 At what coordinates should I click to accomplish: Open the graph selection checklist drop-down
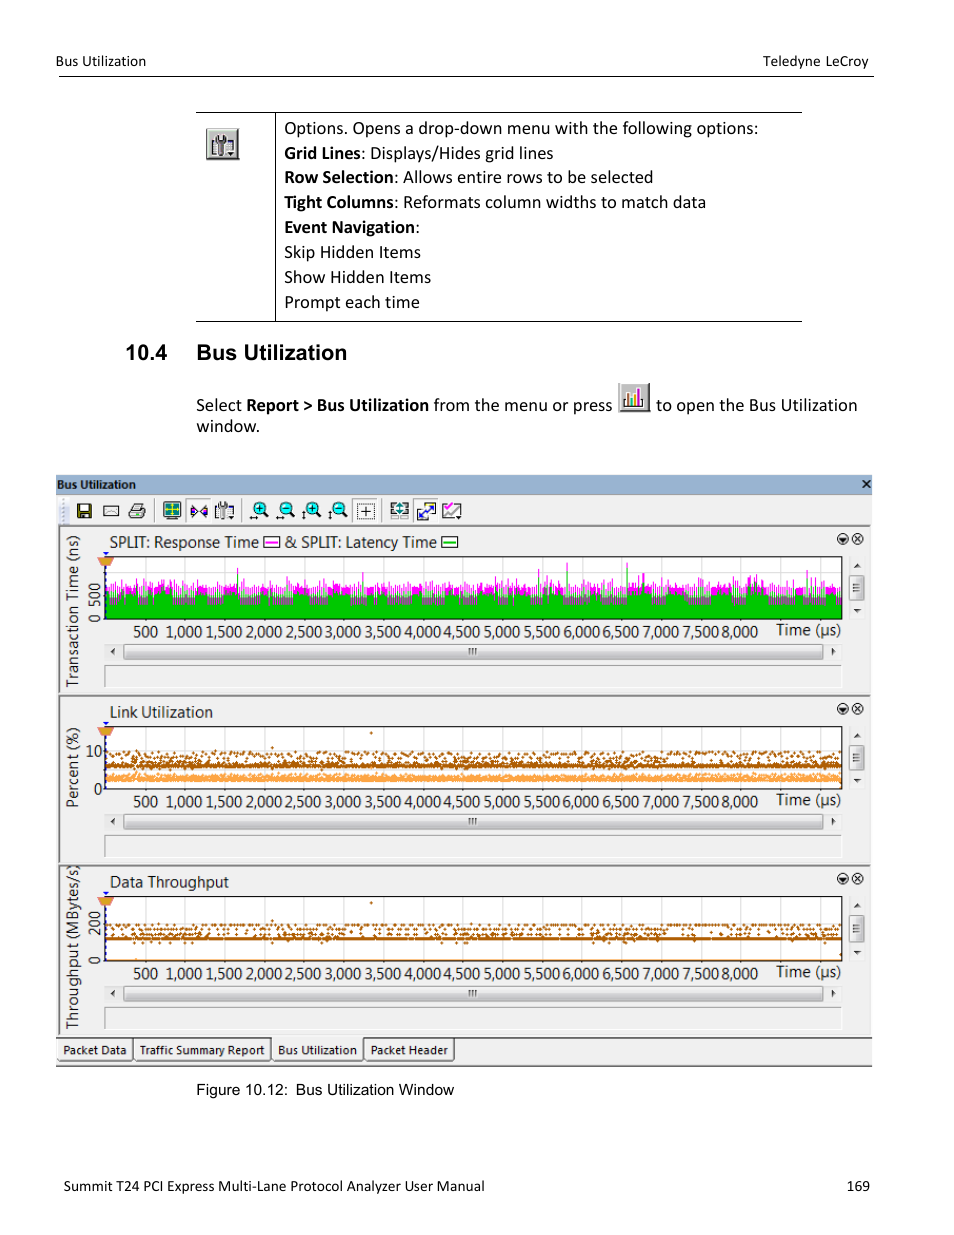pos(452,511)
